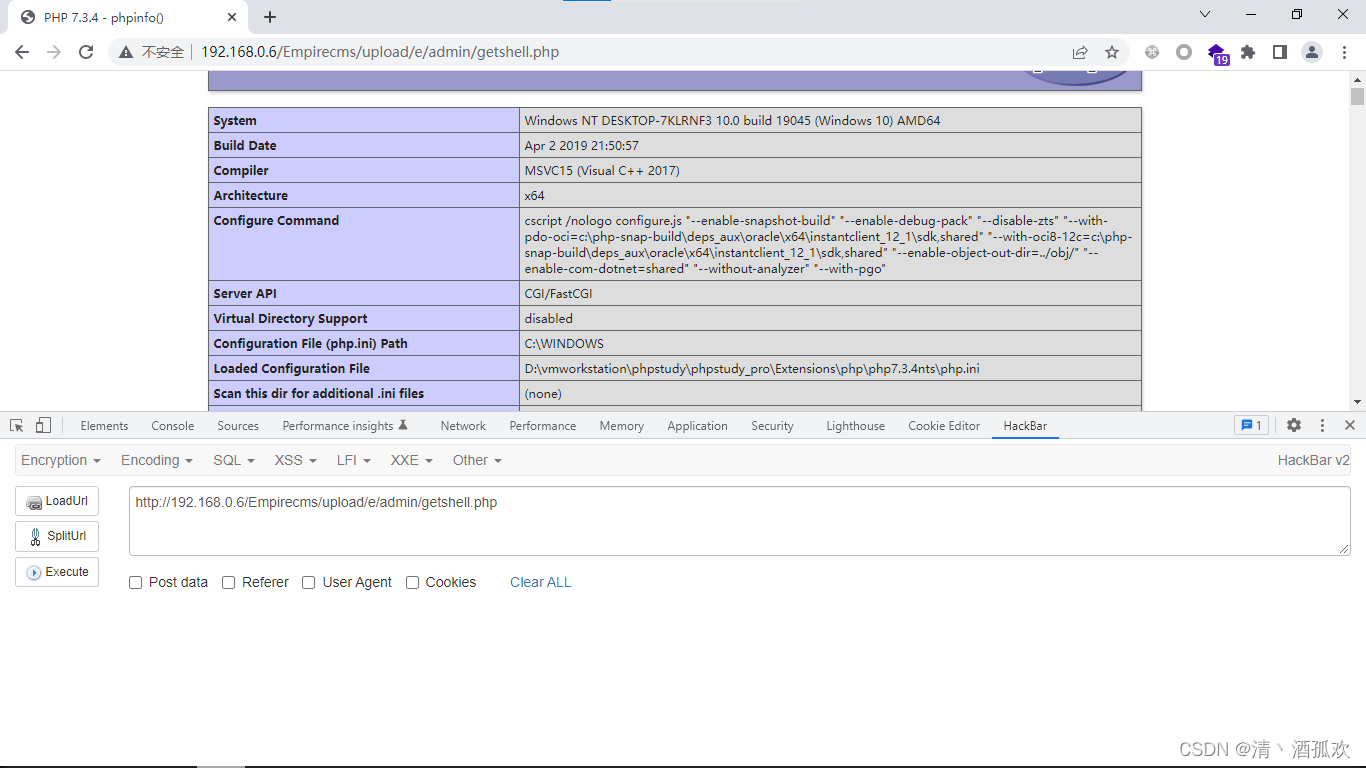1366x768 pixels.
Task: Enable the Post data checkbox
Action: 136,583
